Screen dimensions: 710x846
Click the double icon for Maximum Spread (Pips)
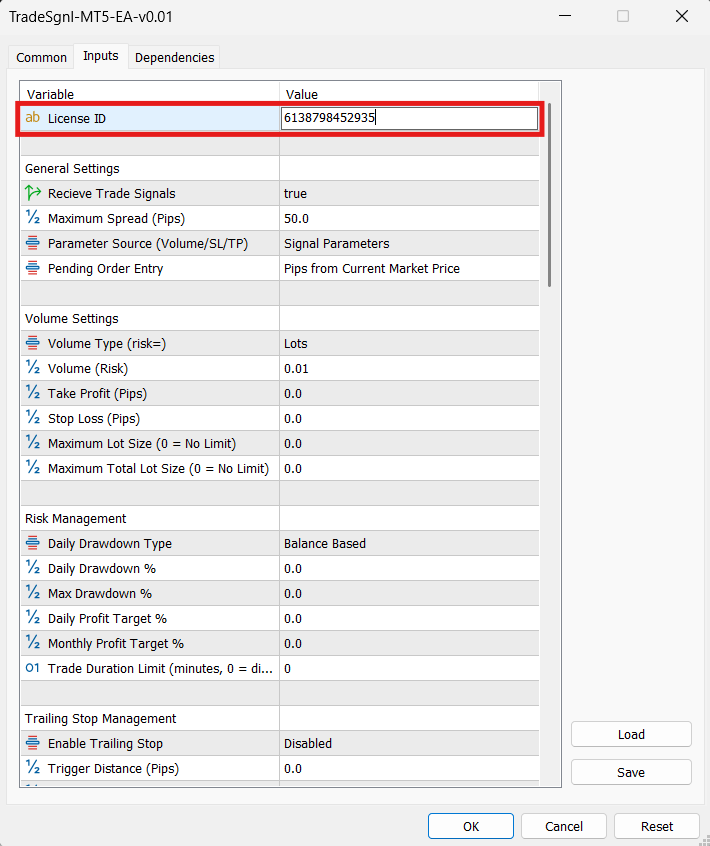coord(33,217)
